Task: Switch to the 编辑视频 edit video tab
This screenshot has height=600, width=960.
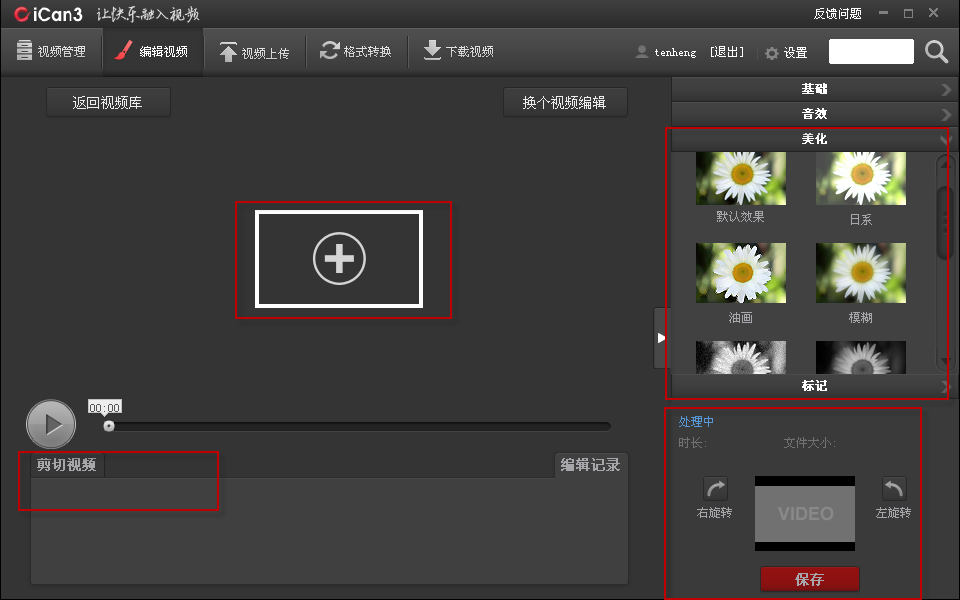Action: [152, 51]
